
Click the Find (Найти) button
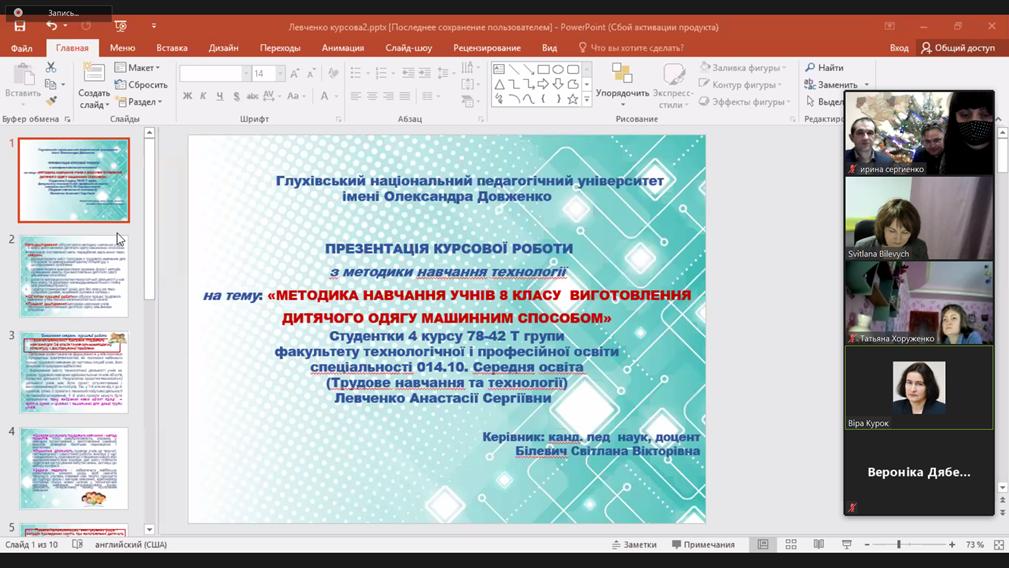click(825, 68)
